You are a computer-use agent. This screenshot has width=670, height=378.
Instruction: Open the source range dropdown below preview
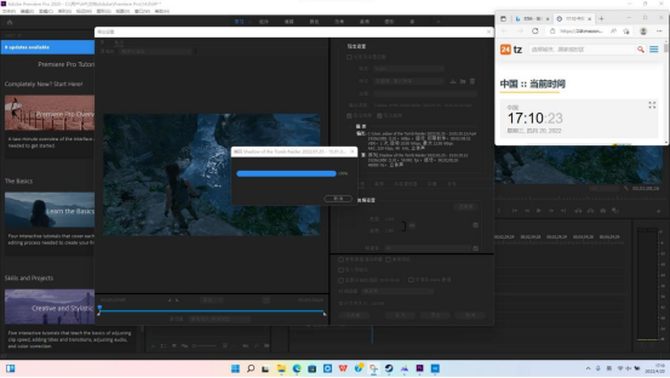(x=220, y=319)
